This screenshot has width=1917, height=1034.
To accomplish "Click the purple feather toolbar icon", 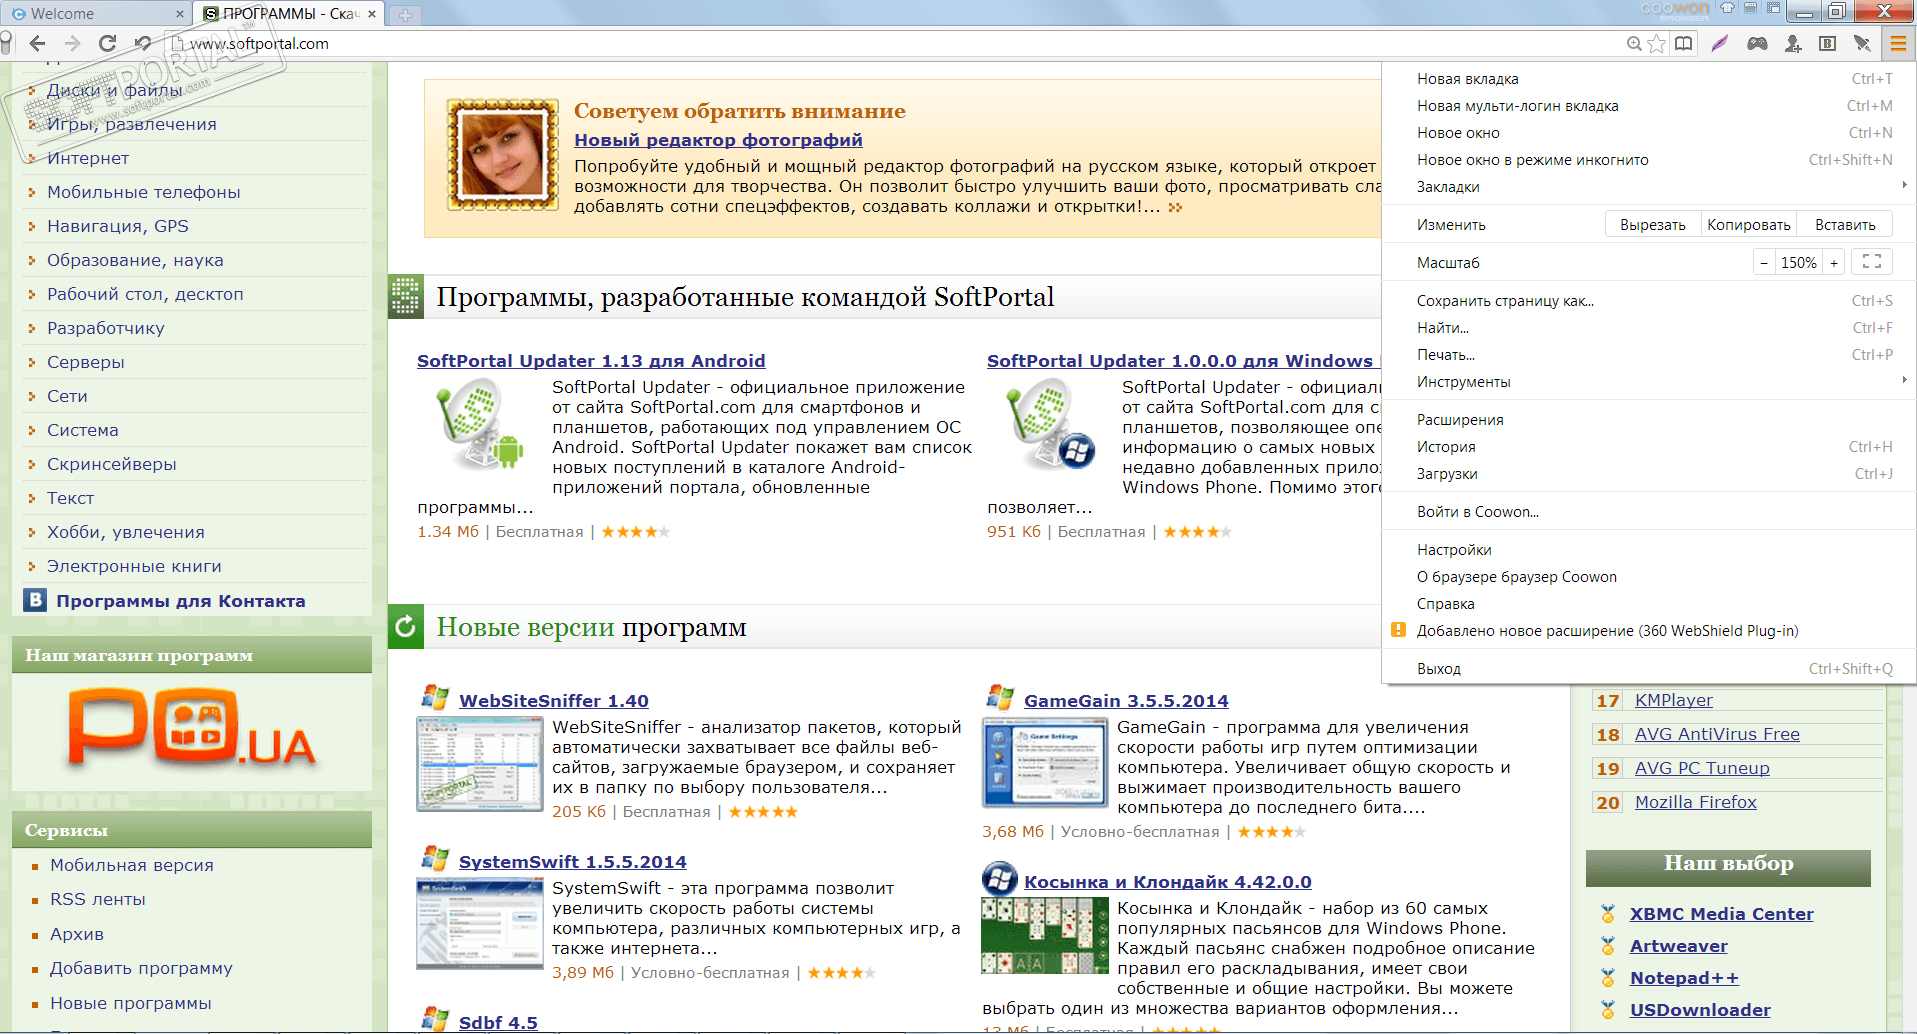I will (x=1720, y=43).
